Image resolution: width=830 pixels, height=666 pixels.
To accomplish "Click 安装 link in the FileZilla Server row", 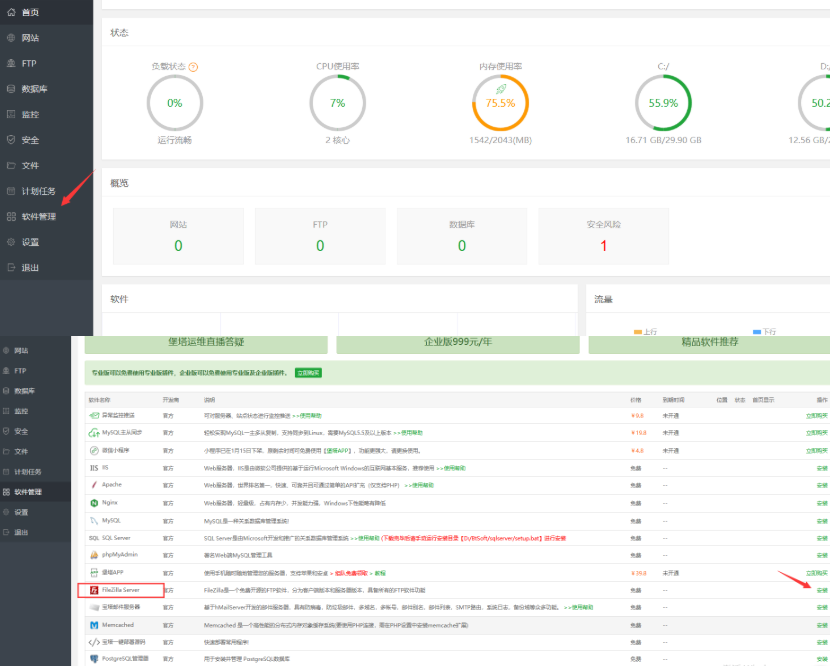I will 822,591.
